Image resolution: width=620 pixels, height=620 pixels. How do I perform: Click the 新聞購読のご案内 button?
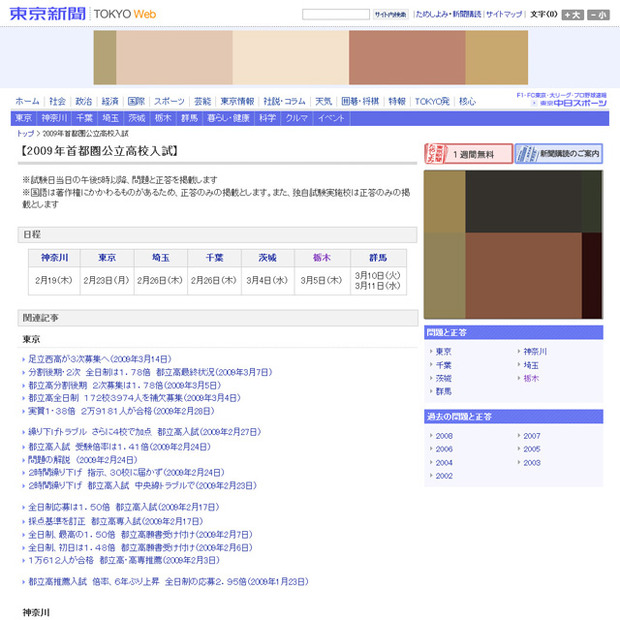[559, 153]
